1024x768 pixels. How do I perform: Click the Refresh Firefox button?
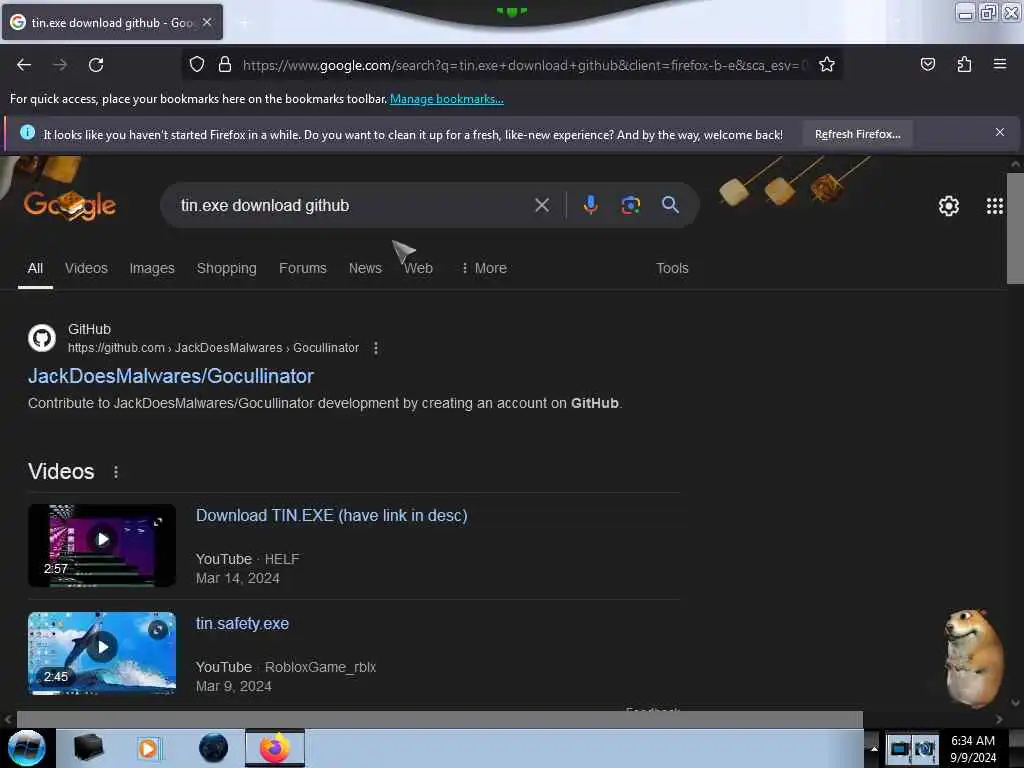(857, 134)
